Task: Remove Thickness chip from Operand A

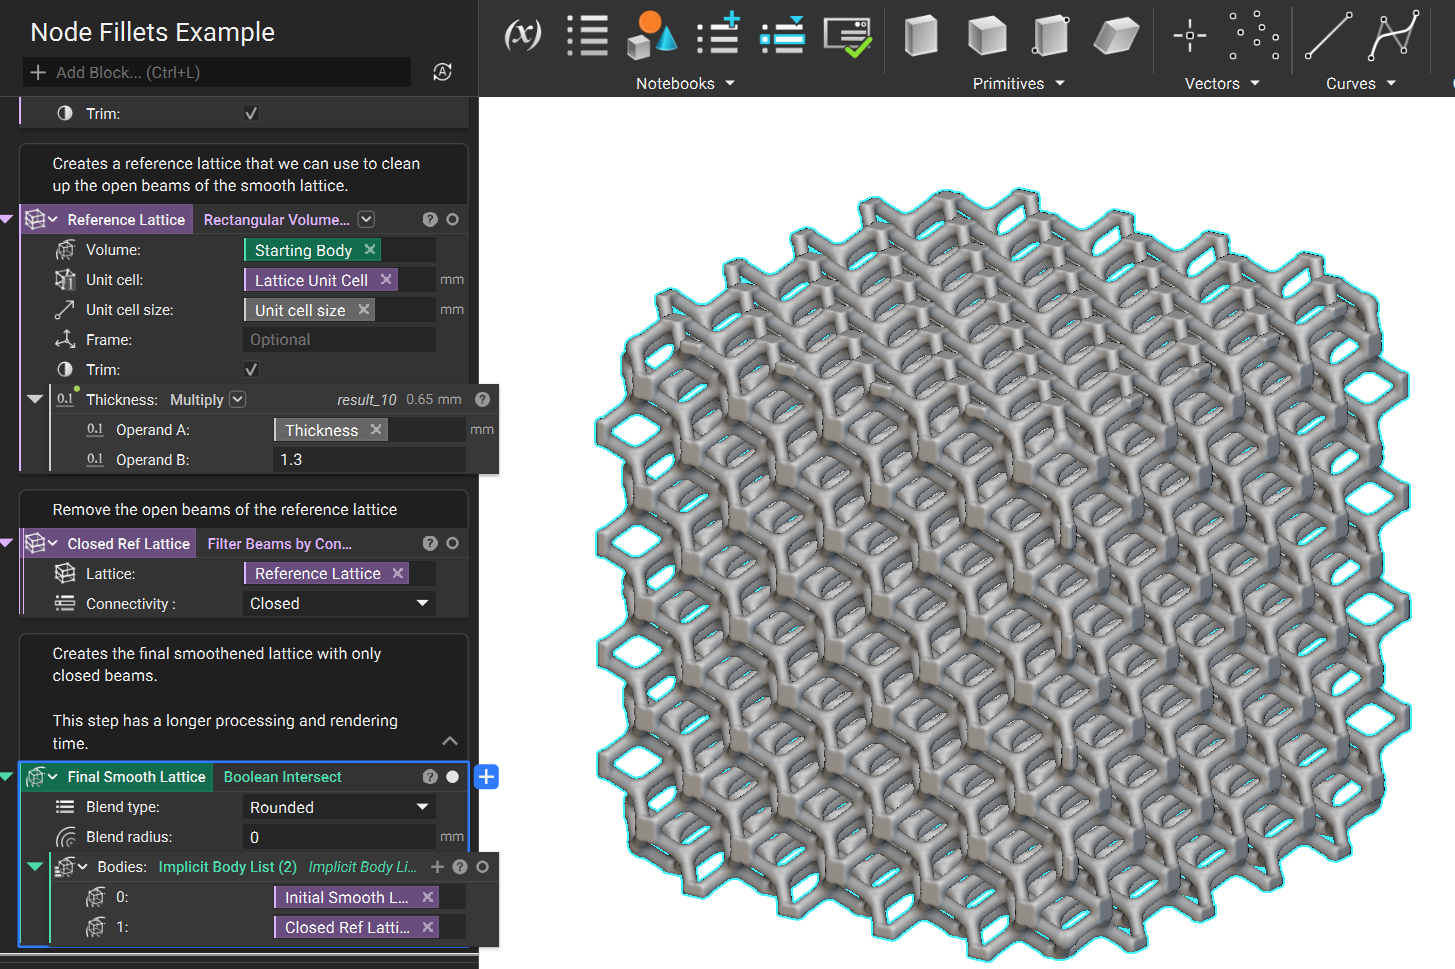Action: click(x=376, y=430)
